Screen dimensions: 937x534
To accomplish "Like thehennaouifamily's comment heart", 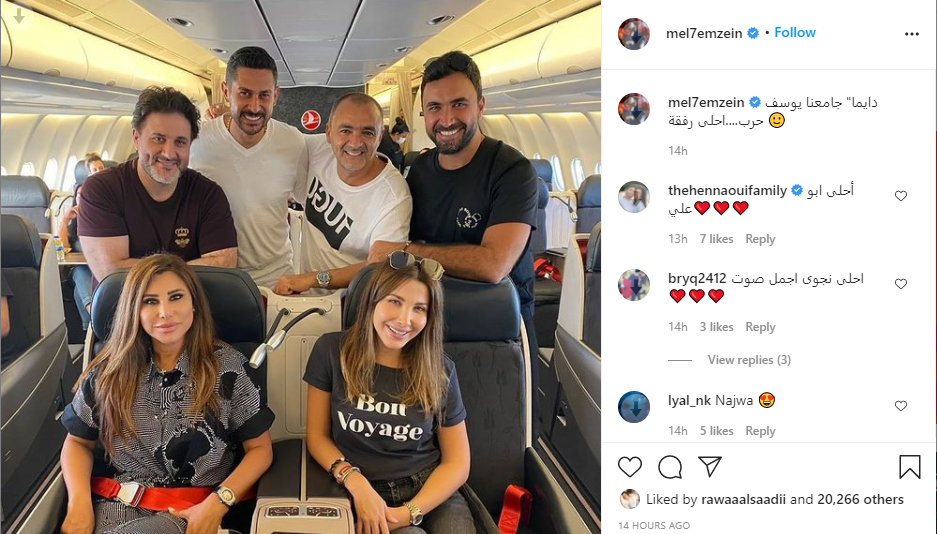I will click(x=901, y=196).
